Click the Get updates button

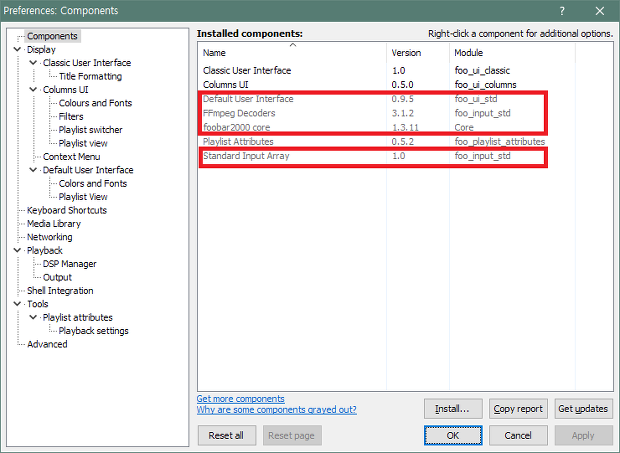point(583,408)
